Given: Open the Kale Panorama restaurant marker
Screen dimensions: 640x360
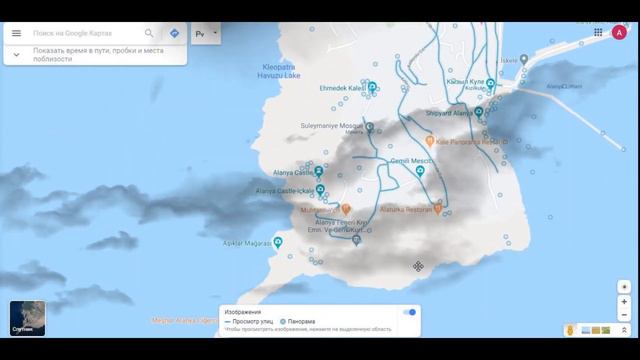Looking at the screenshot, I should point(429,141).
